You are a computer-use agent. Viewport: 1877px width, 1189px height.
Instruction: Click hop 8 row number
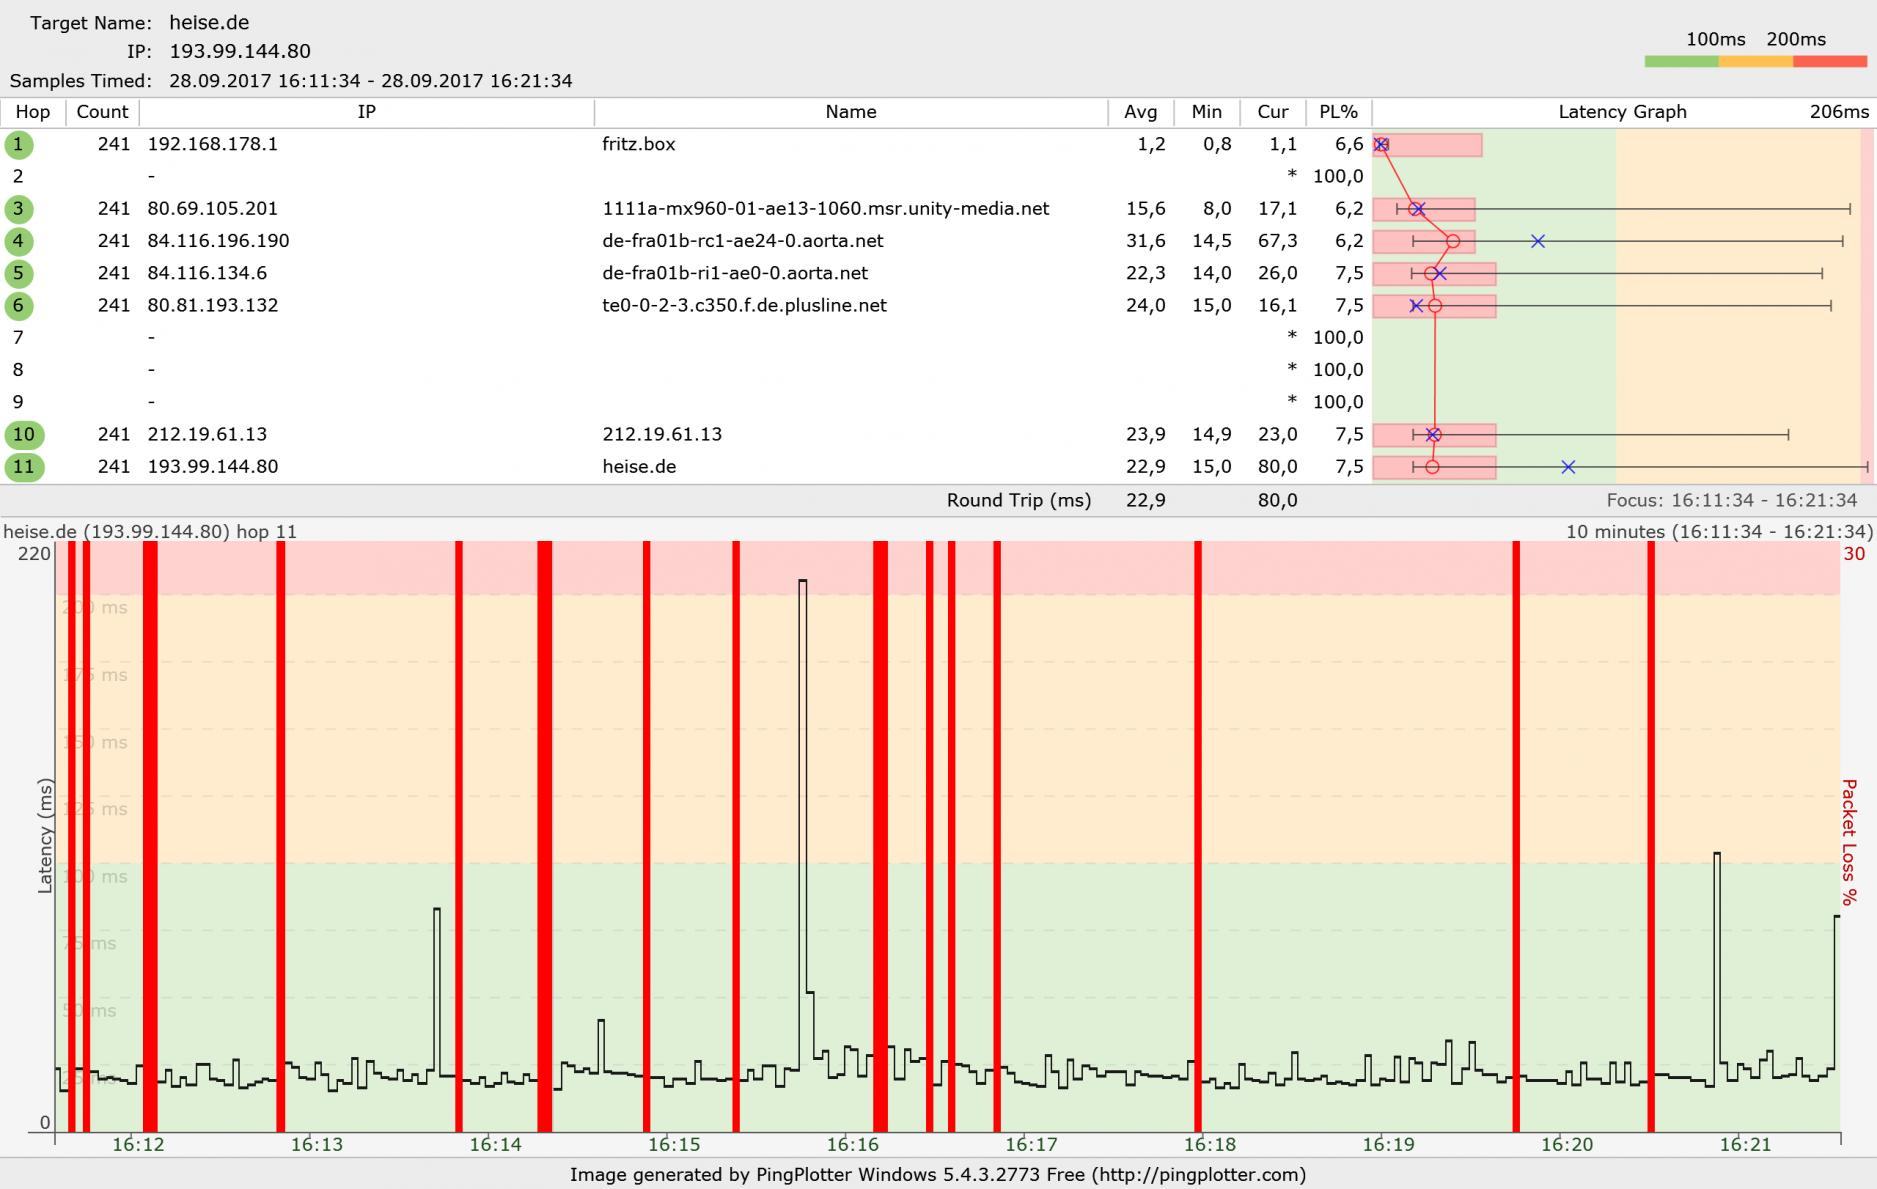point(18,369)
